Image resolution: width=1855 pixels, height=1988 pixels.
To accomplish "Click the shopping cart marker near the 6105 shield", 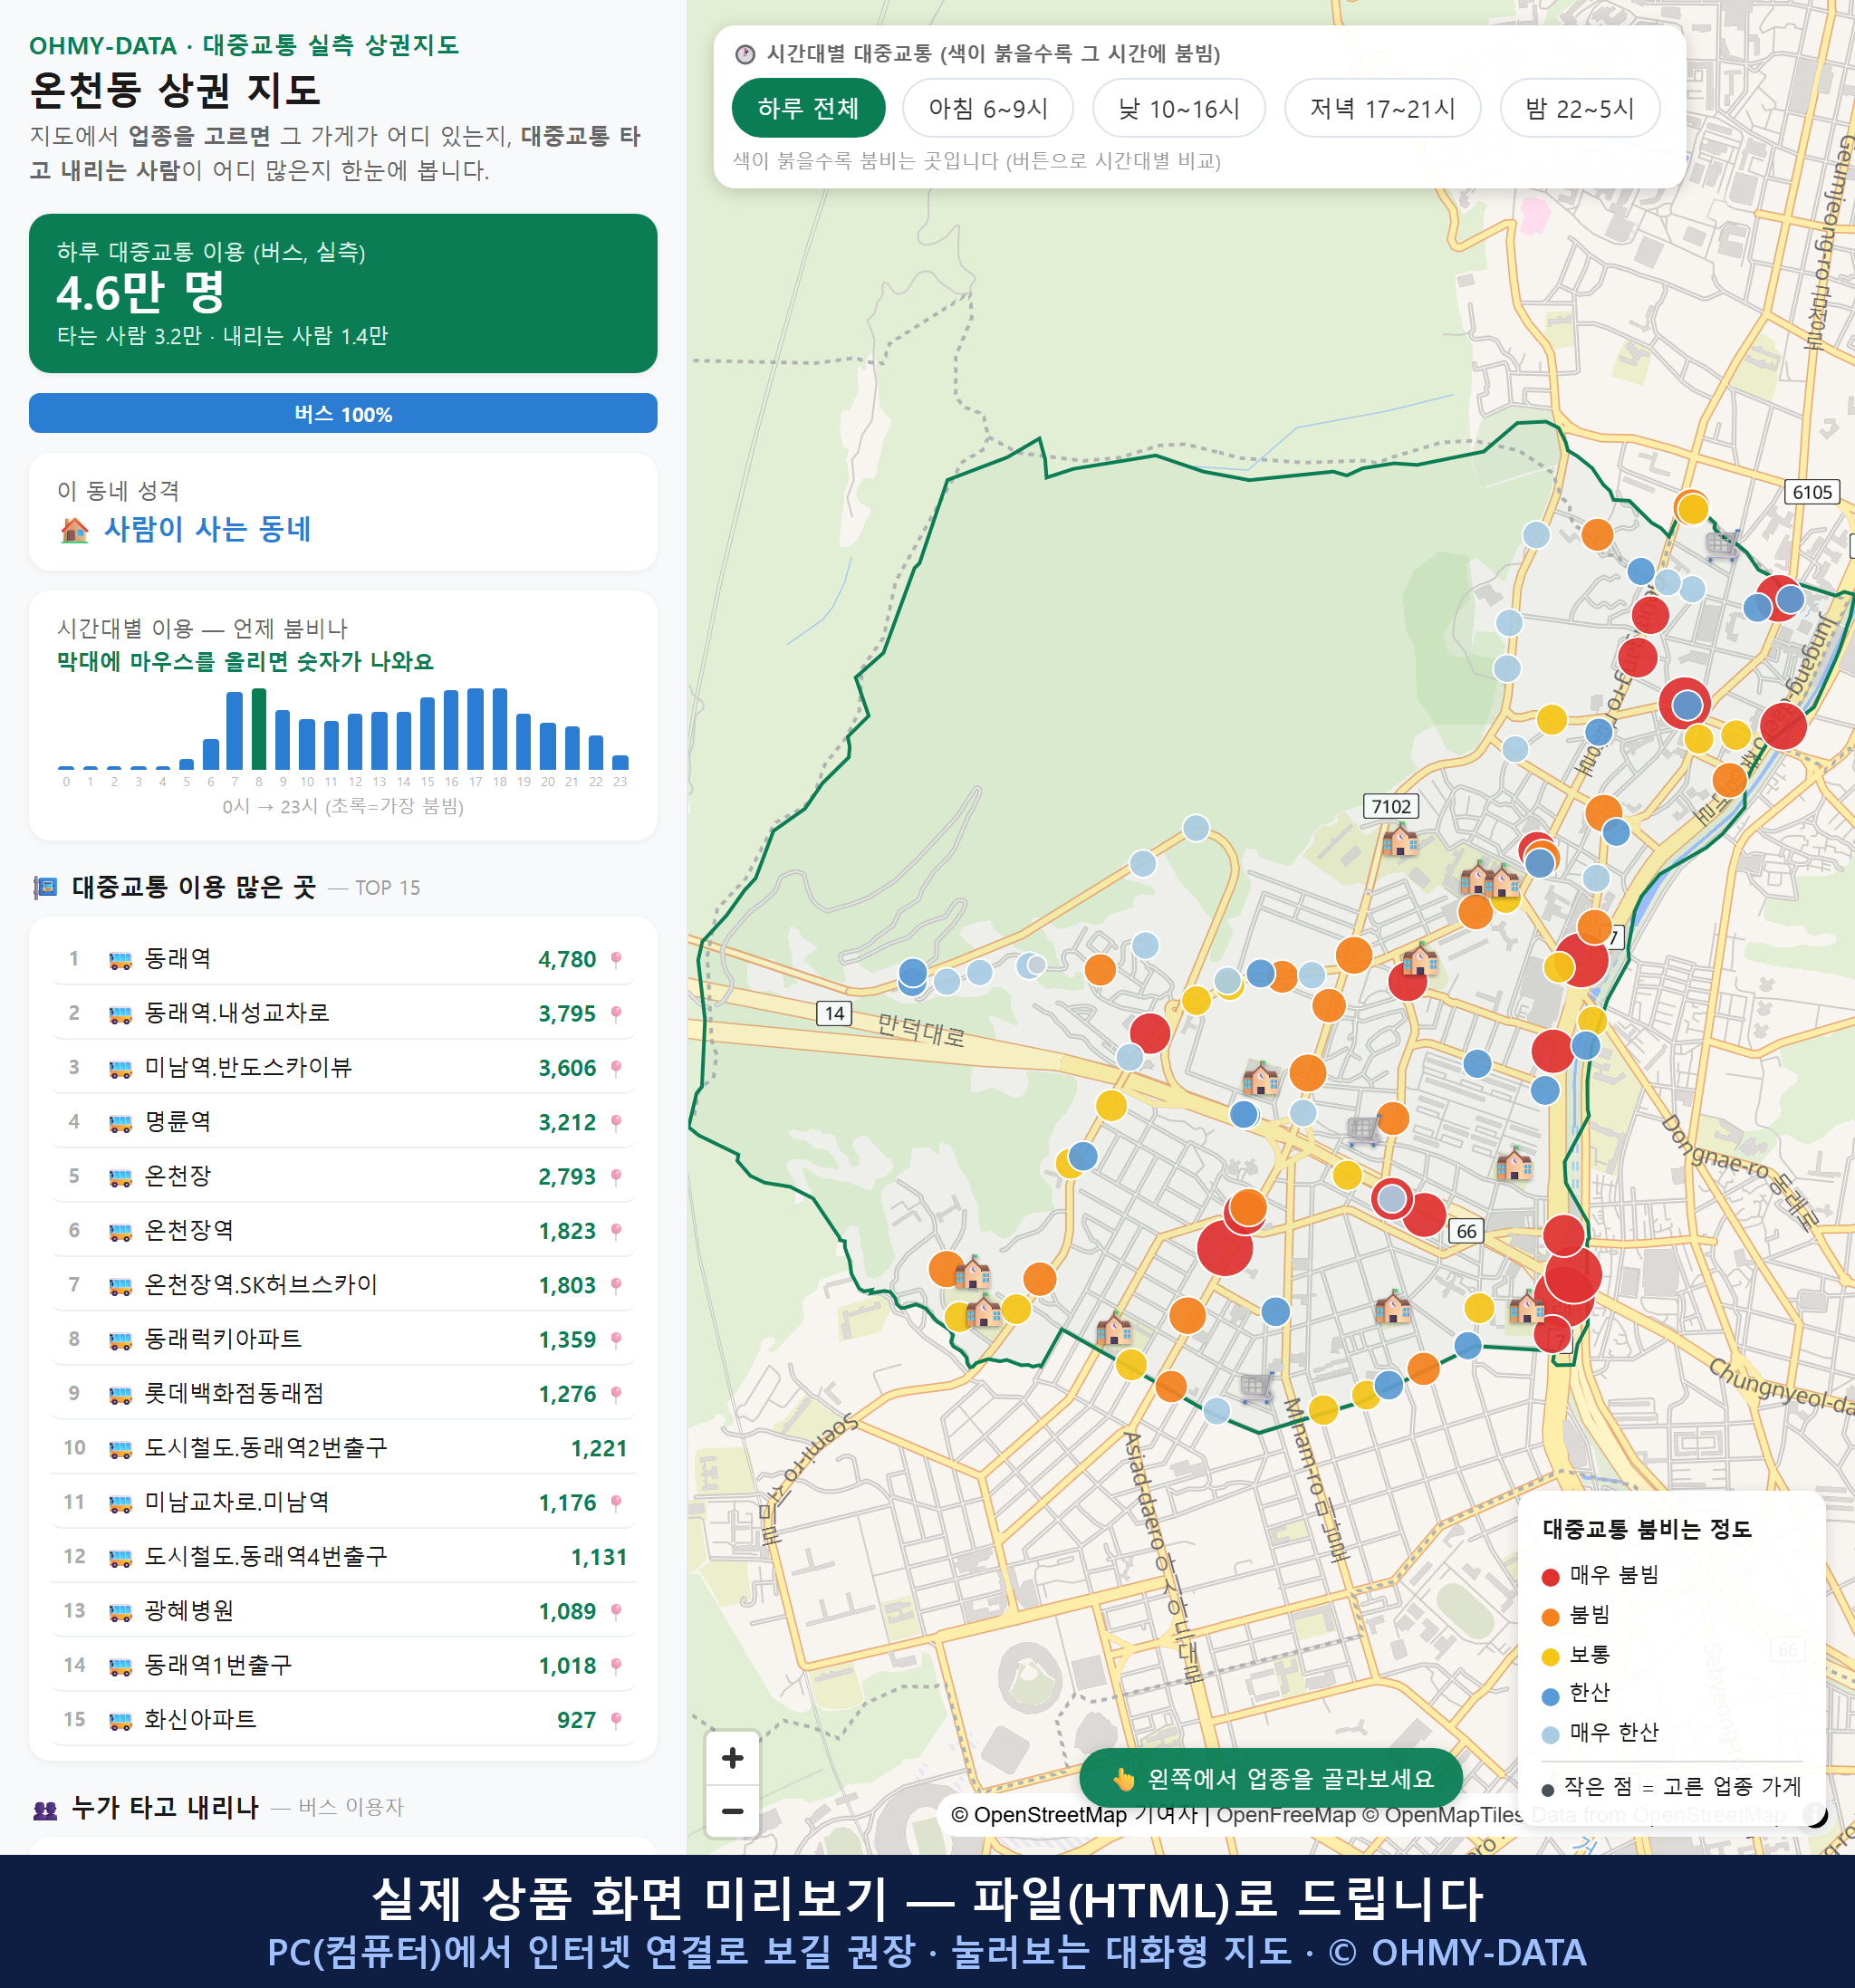I will (x=1722, y=545).
